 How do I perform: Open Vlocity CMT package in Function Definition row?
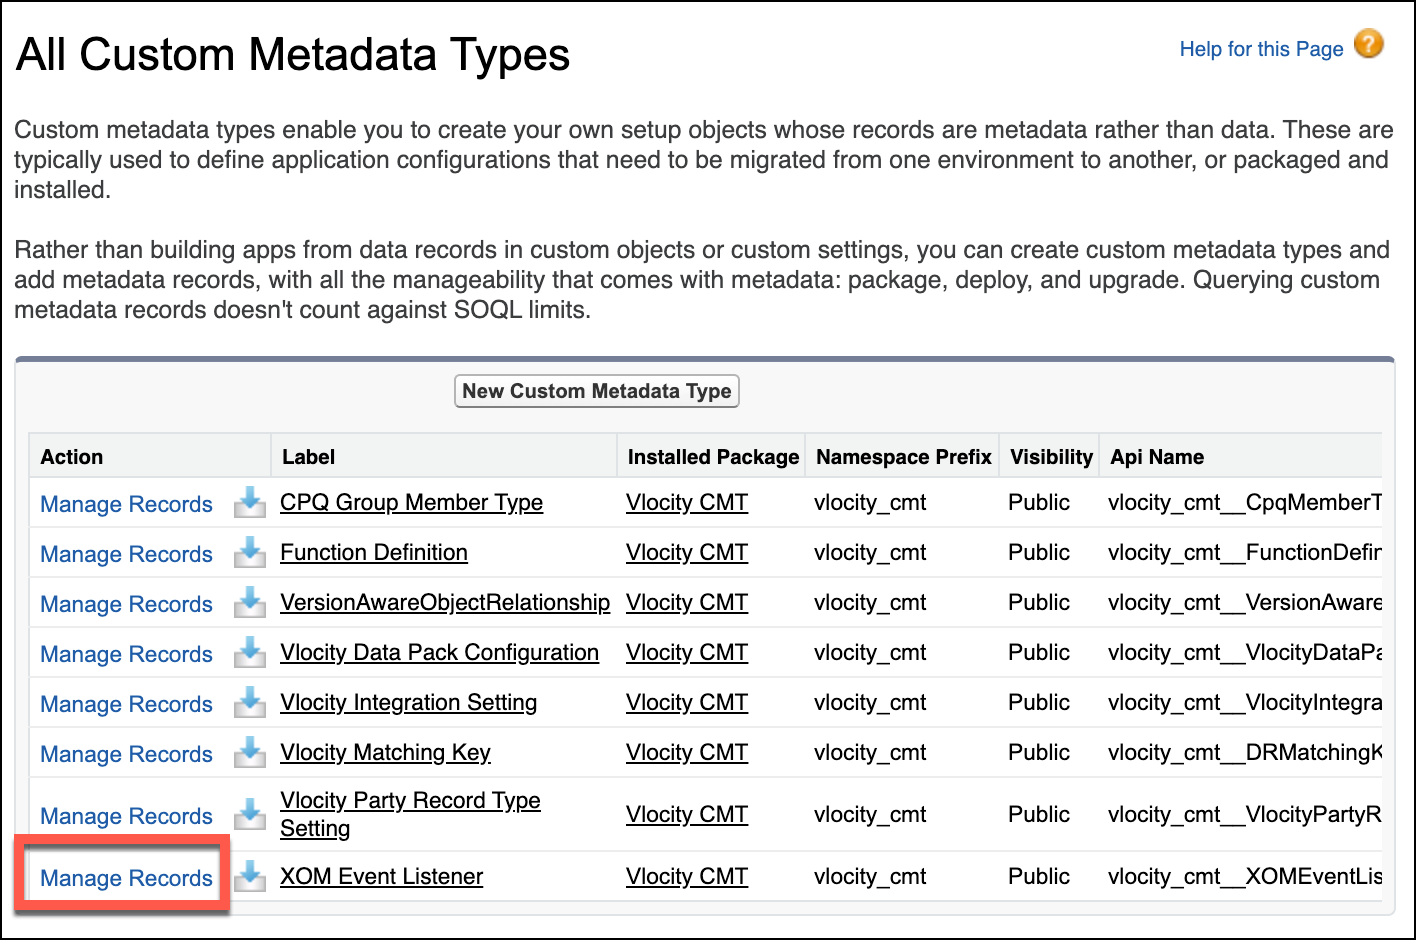687,552
